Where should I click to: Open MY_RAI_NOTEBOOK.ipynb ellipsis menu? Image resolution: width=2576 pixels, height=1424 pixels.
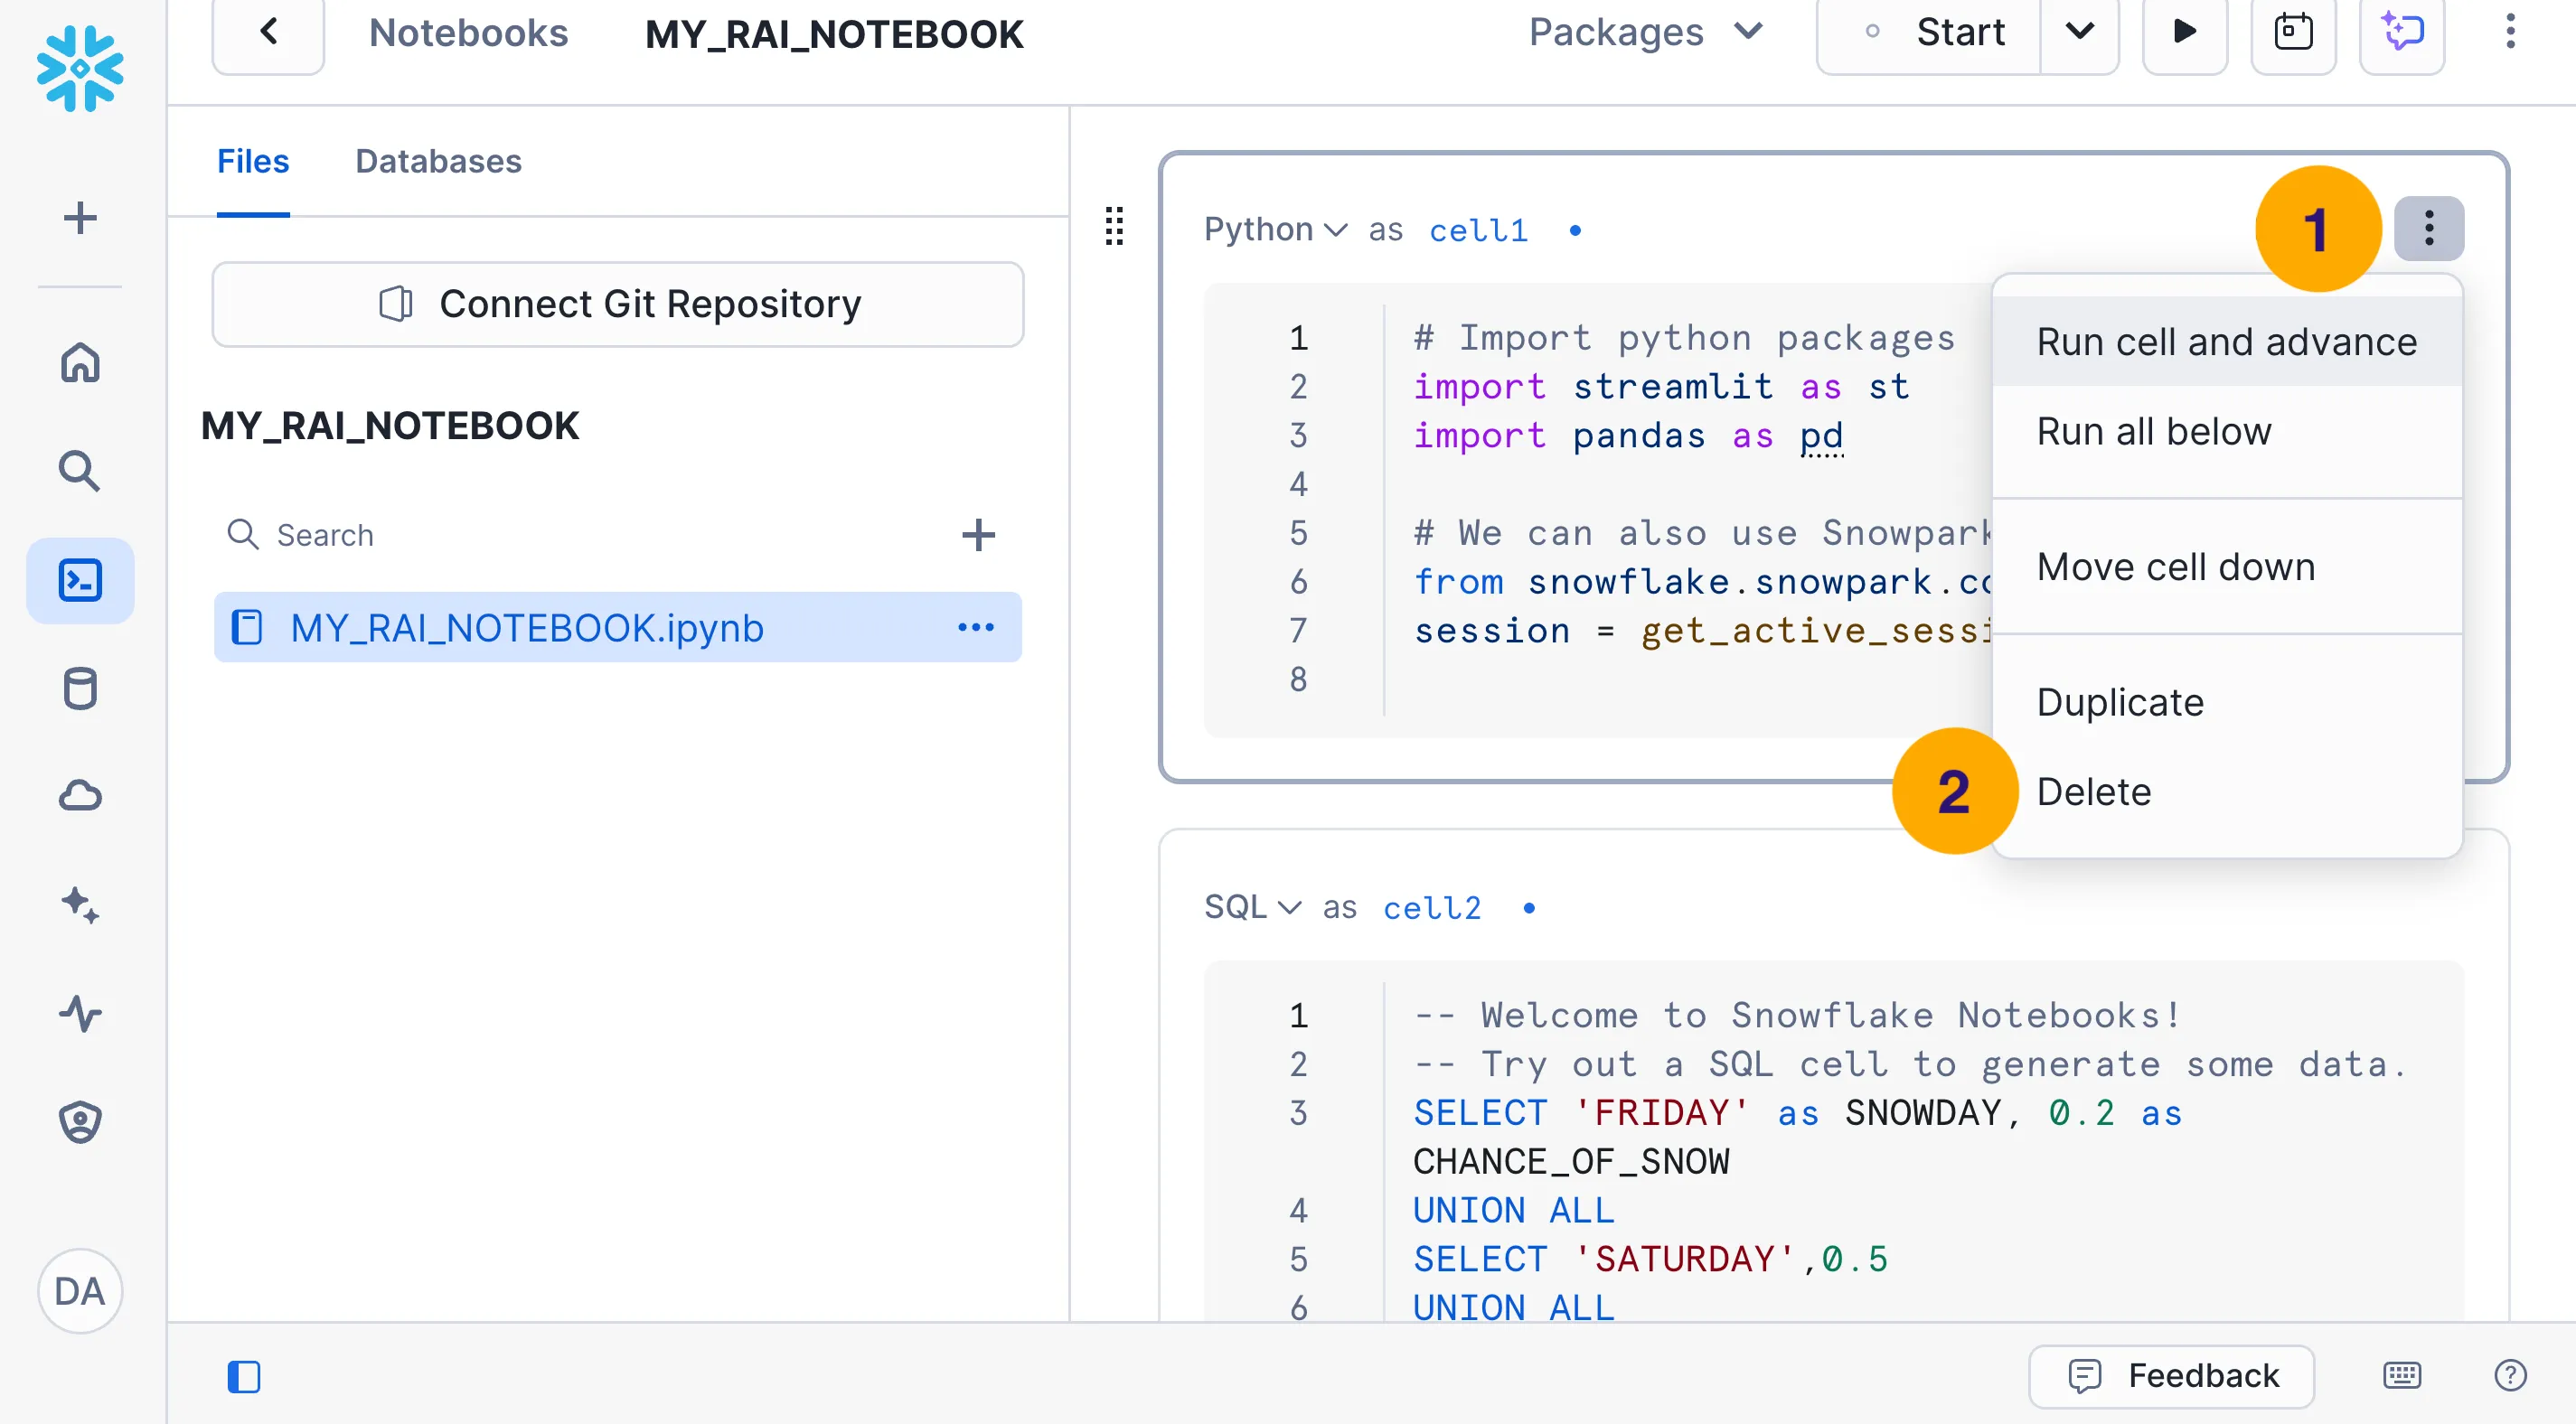(x=976, y=627)
